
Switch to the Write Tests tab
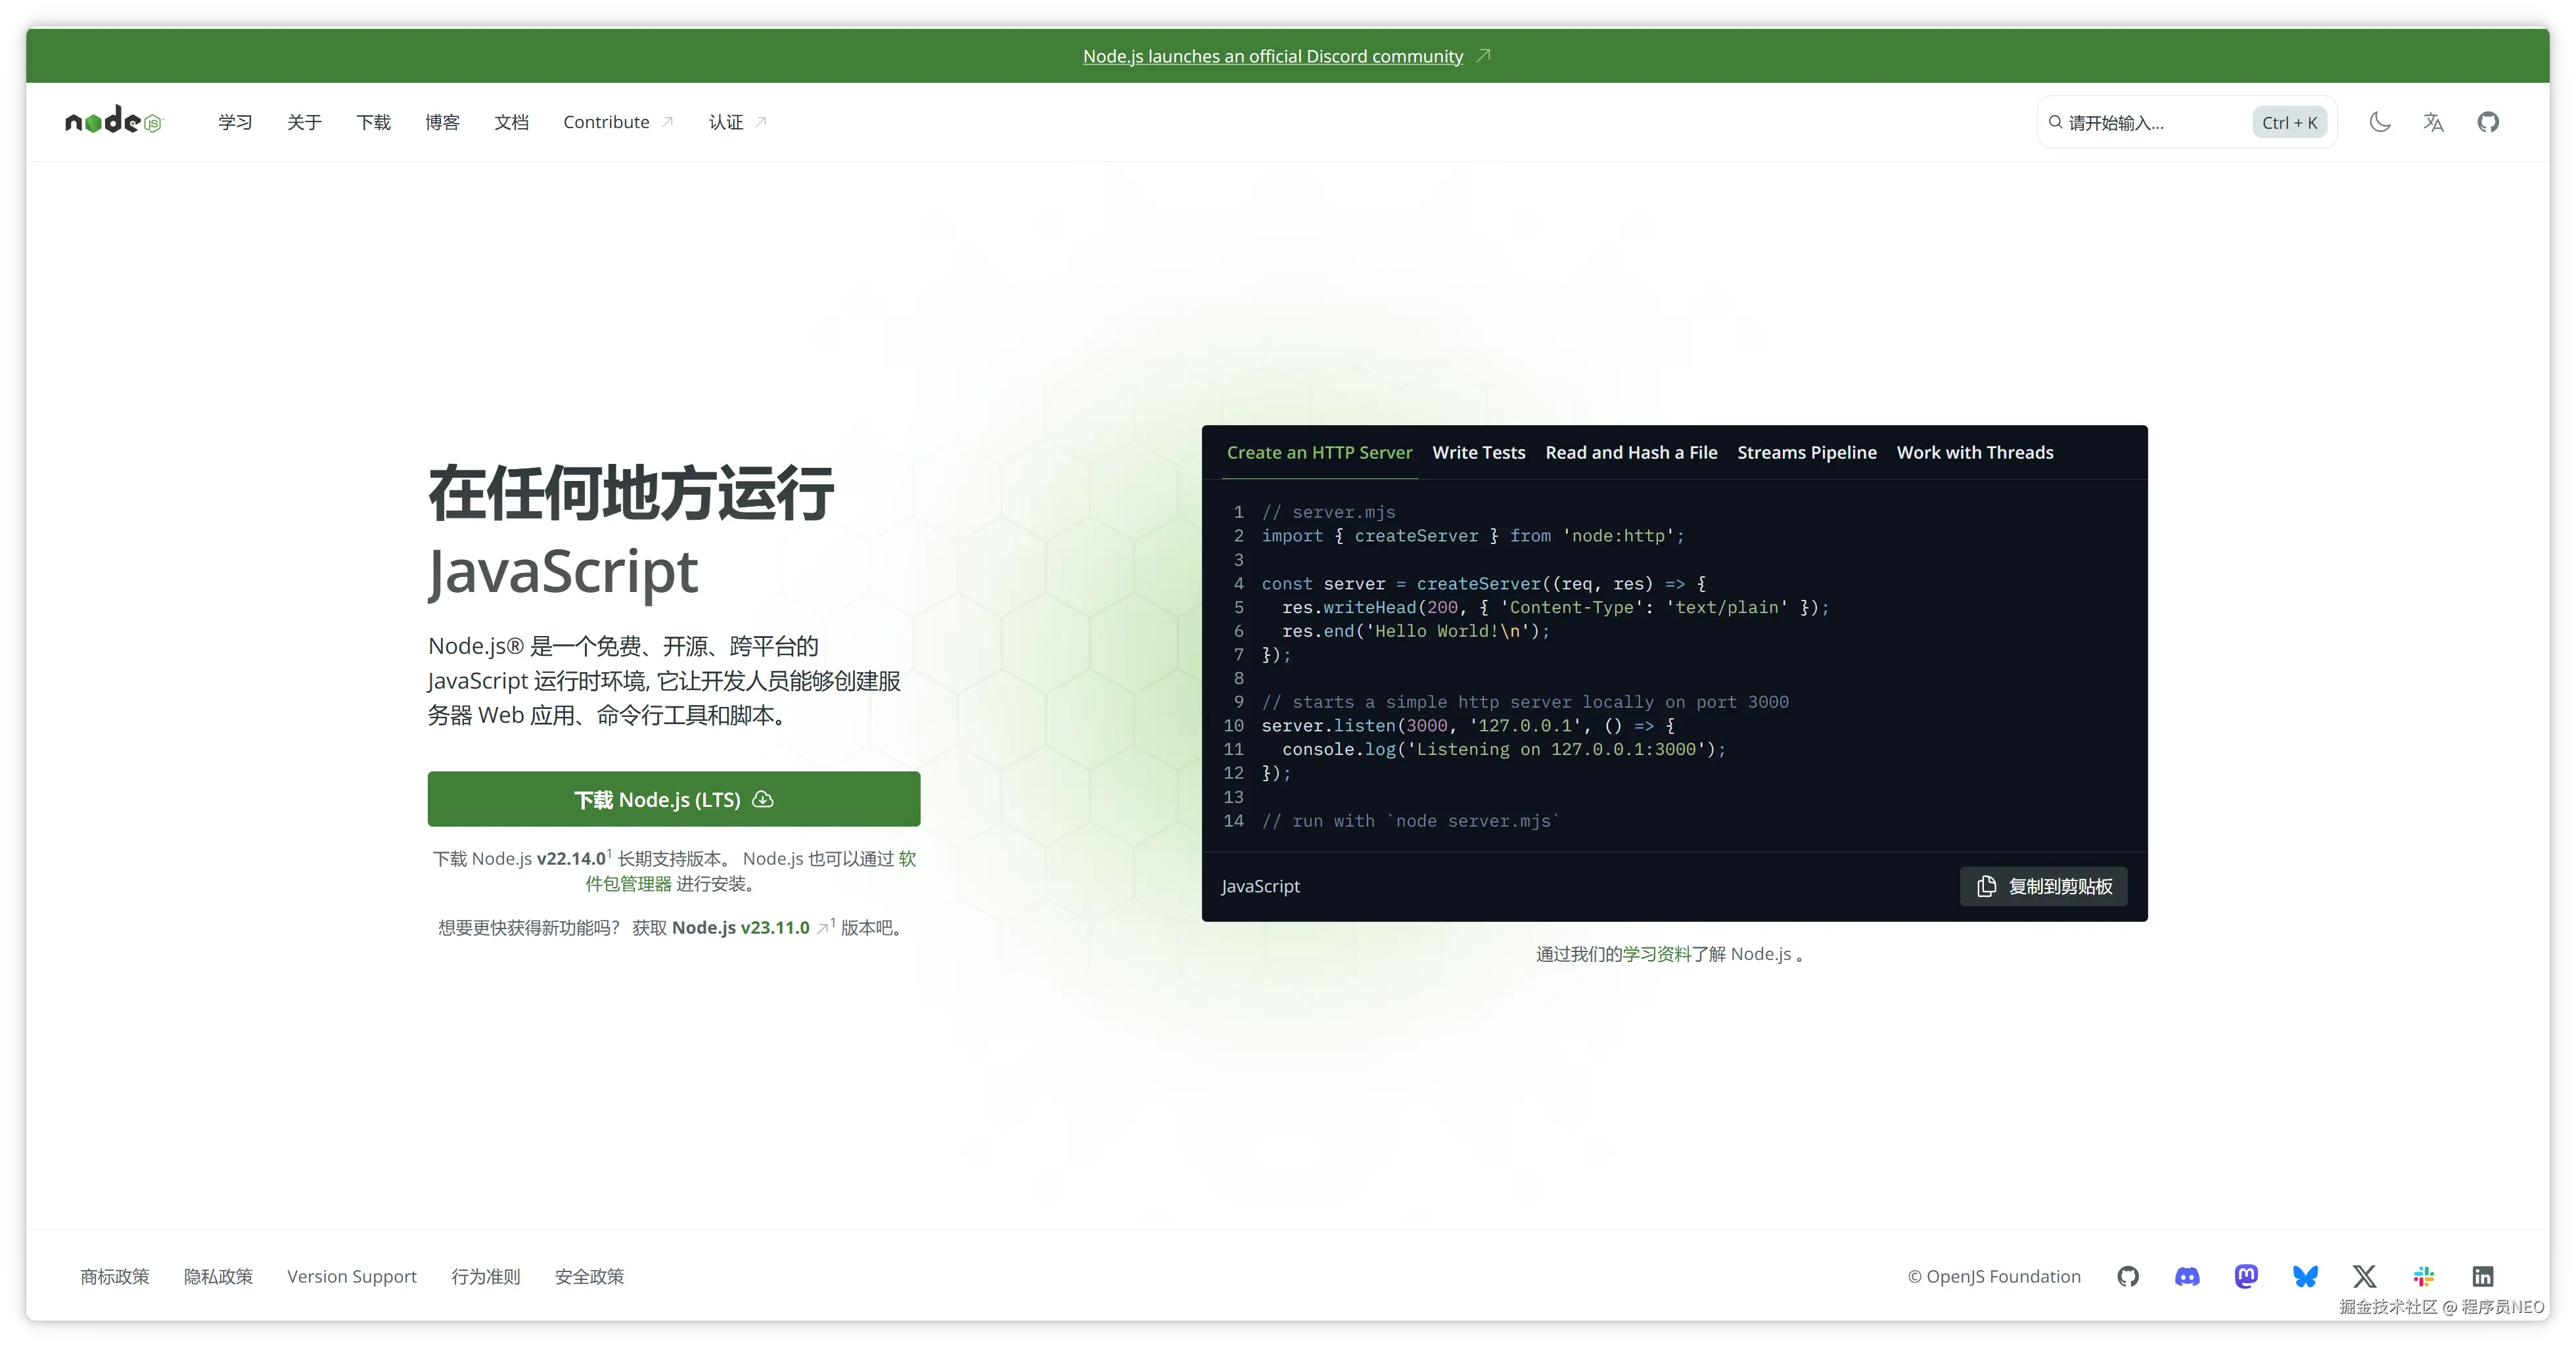1478,452
